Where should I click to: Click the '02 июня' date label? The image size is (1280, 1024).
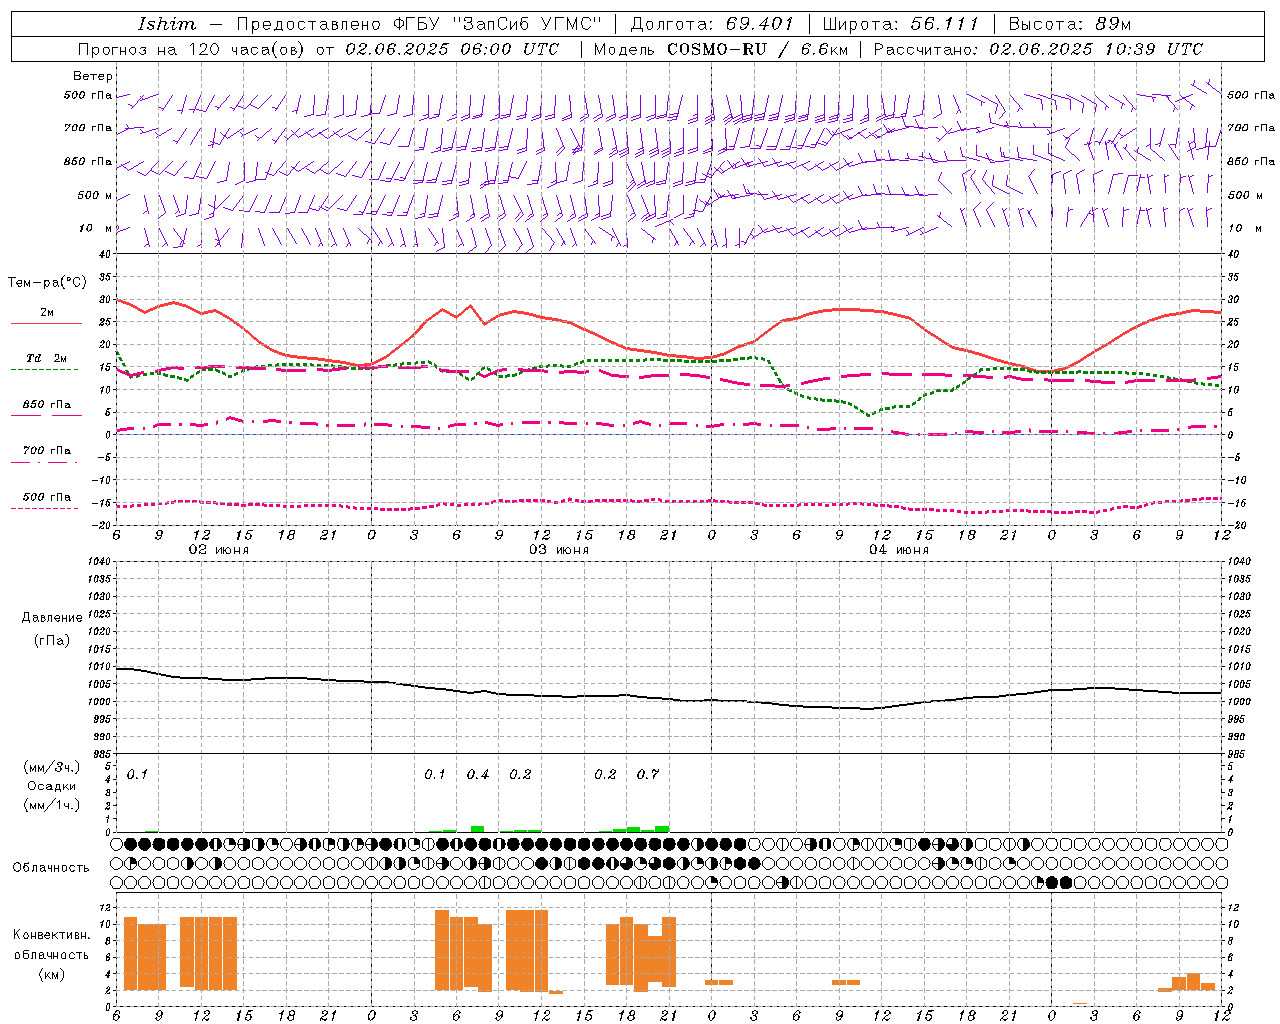219,550
